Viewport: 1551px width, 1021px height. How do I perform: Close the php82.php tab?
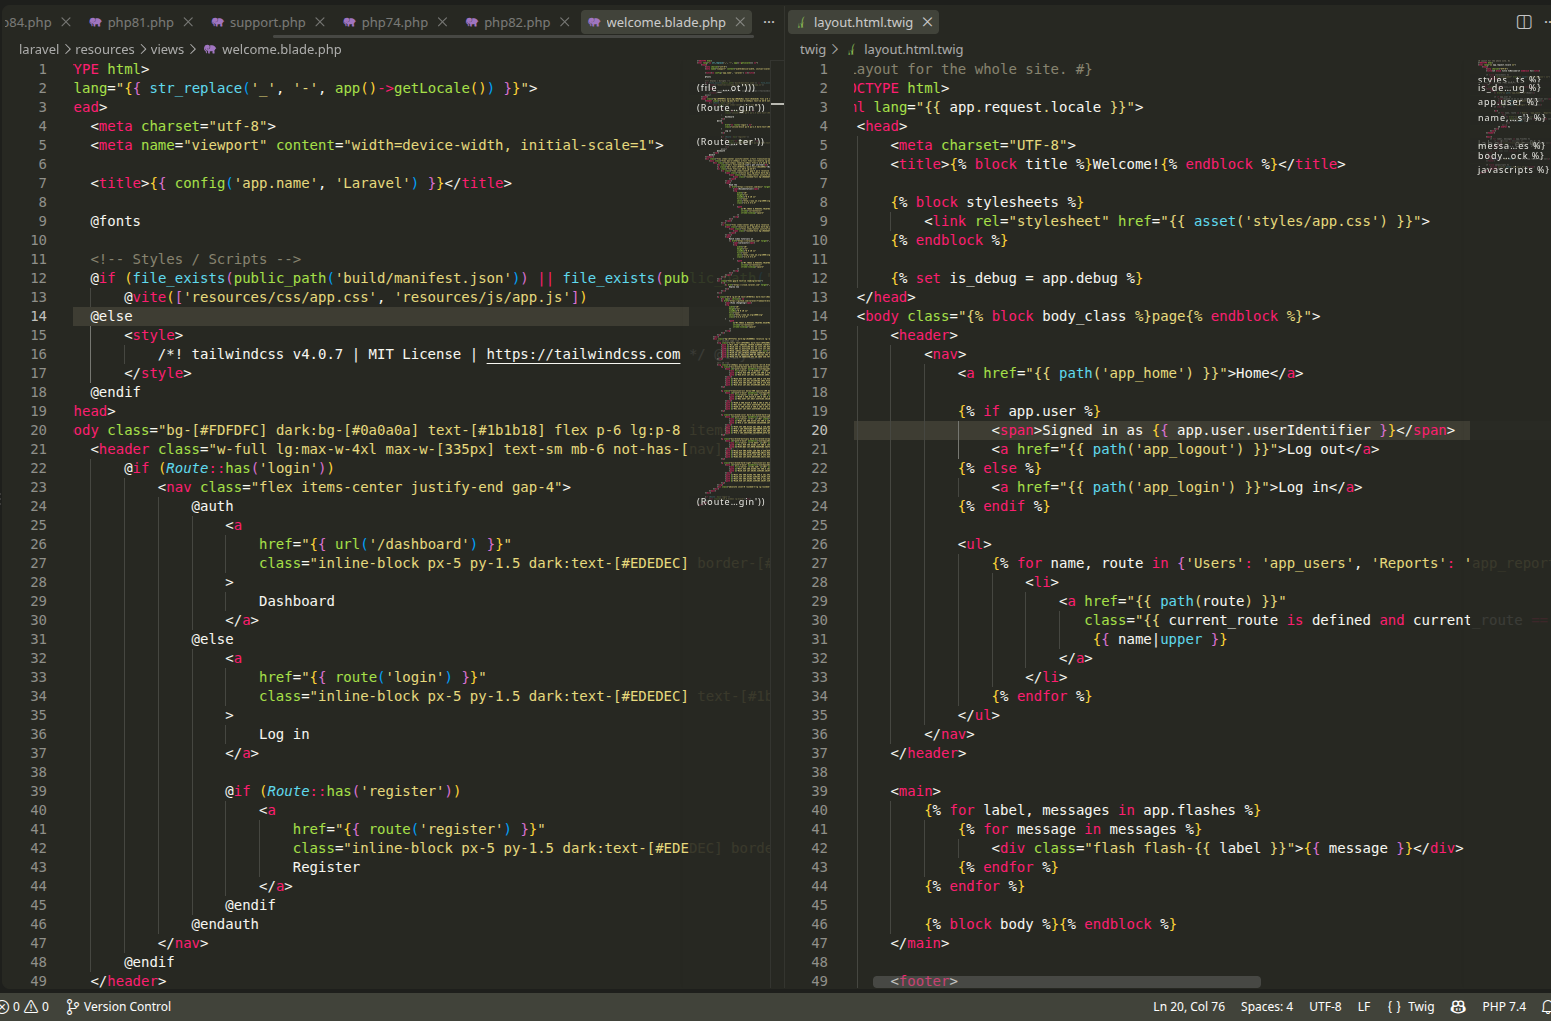click(565, 22)
